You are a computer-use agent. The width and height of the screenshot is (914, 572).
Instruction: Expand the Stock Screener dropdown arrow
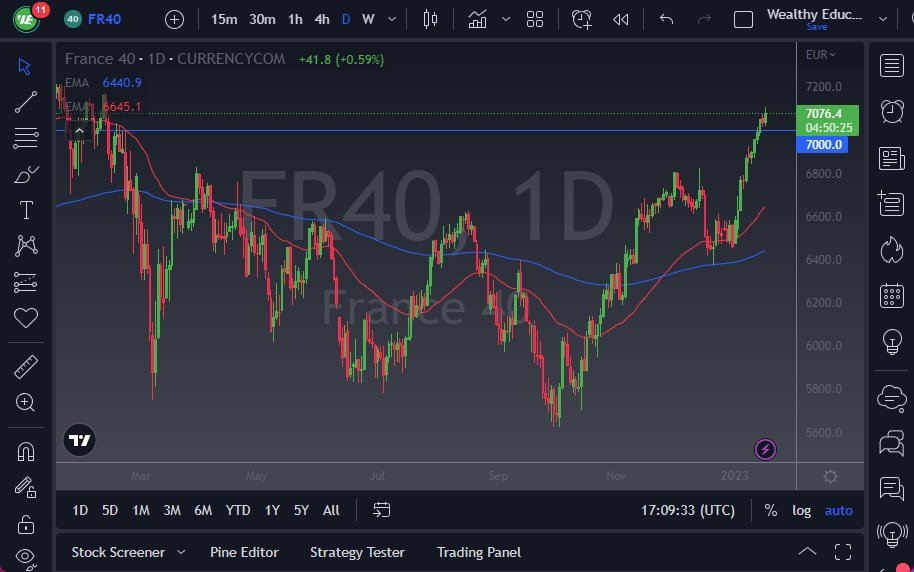pyautogui.click(x=181, y=552)
